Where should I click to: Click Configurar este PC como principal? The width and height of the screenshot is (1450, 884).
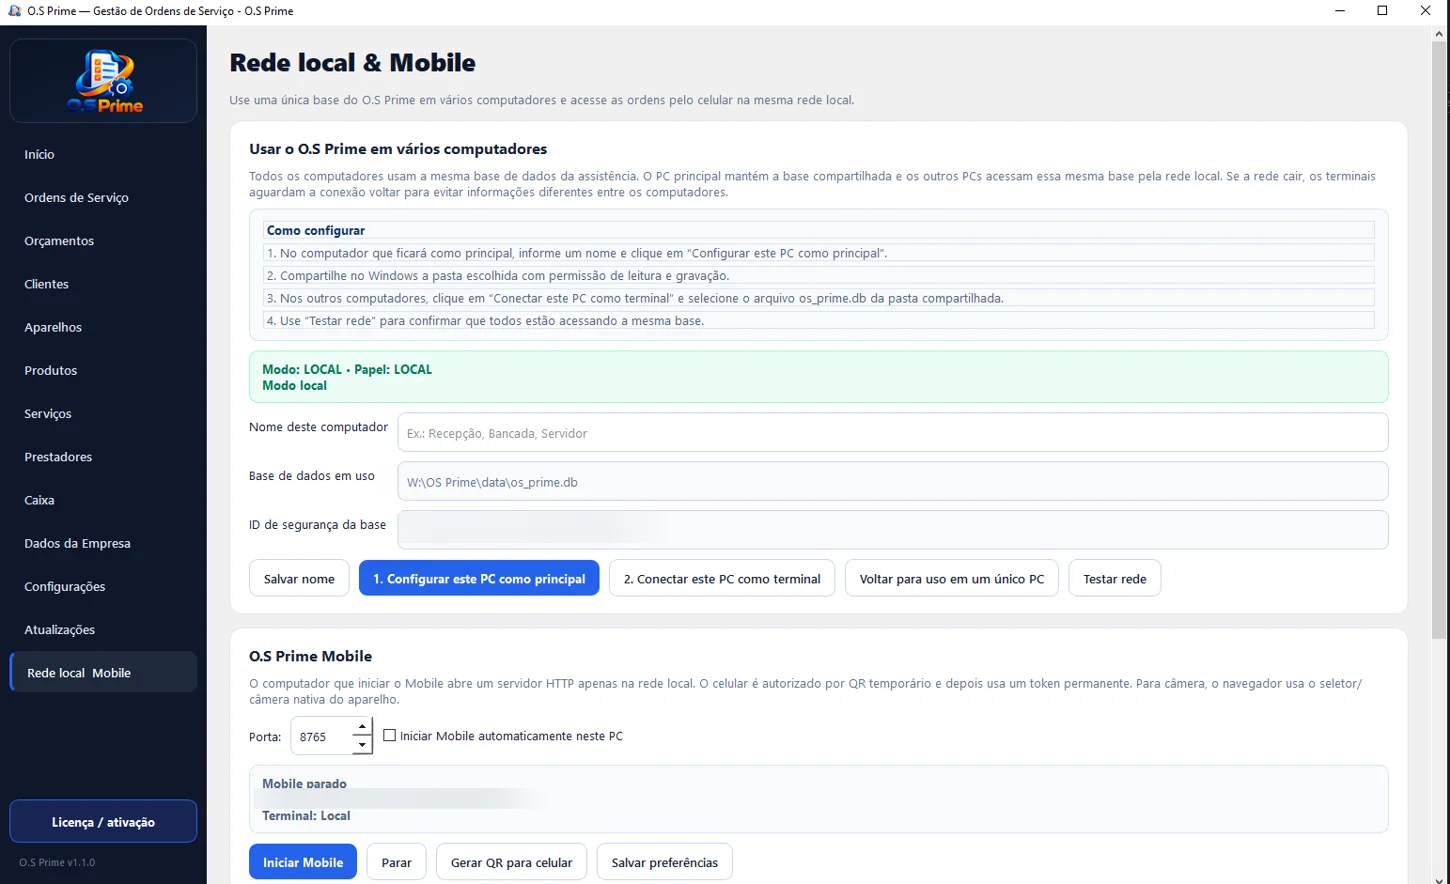click(x=479, y=579)
